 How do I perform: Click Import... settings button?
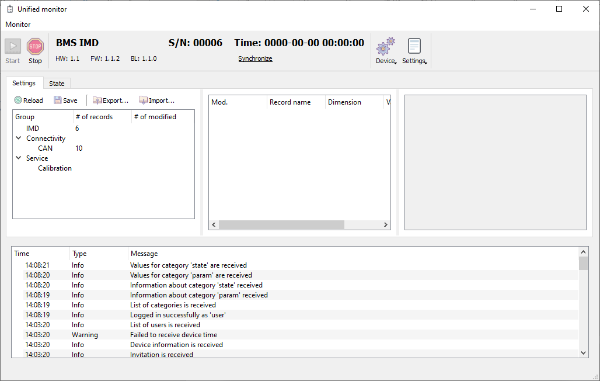click(157, 100)
